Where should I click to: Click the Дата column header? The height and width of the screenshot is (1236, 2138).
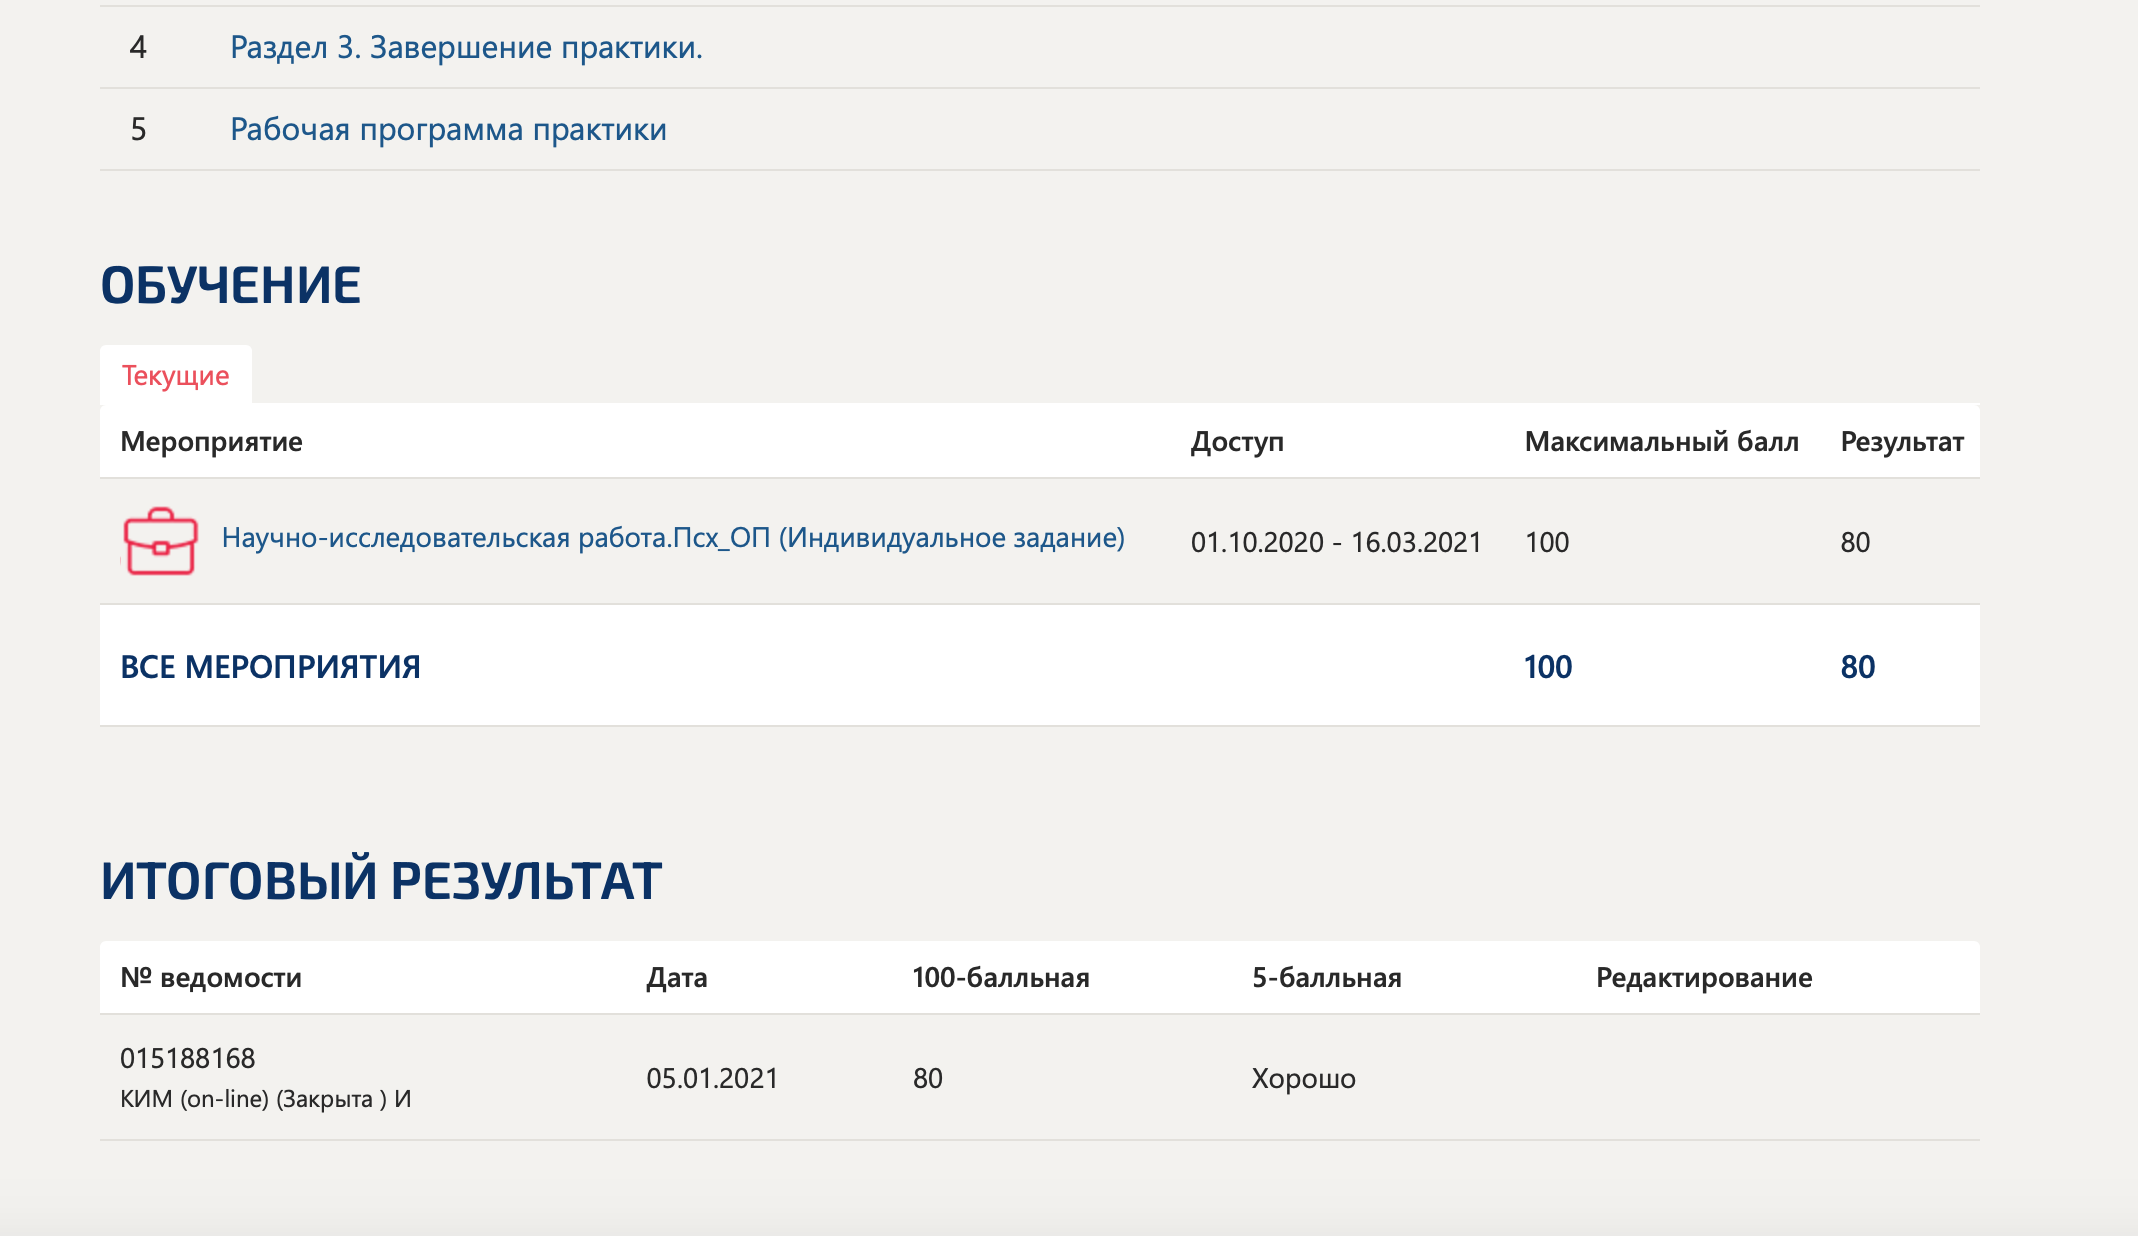click(x=677, y=977)
